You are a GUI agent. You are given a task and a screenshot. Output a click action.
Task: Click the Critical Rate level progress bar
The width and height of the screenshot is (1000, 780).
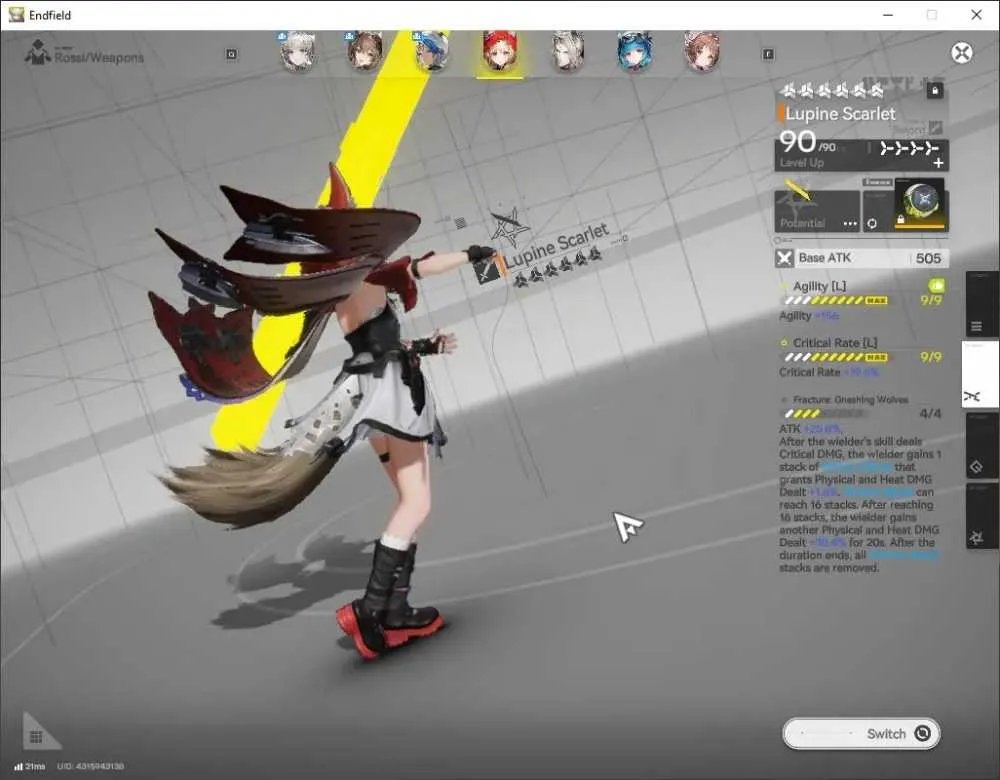click(836, 357)
